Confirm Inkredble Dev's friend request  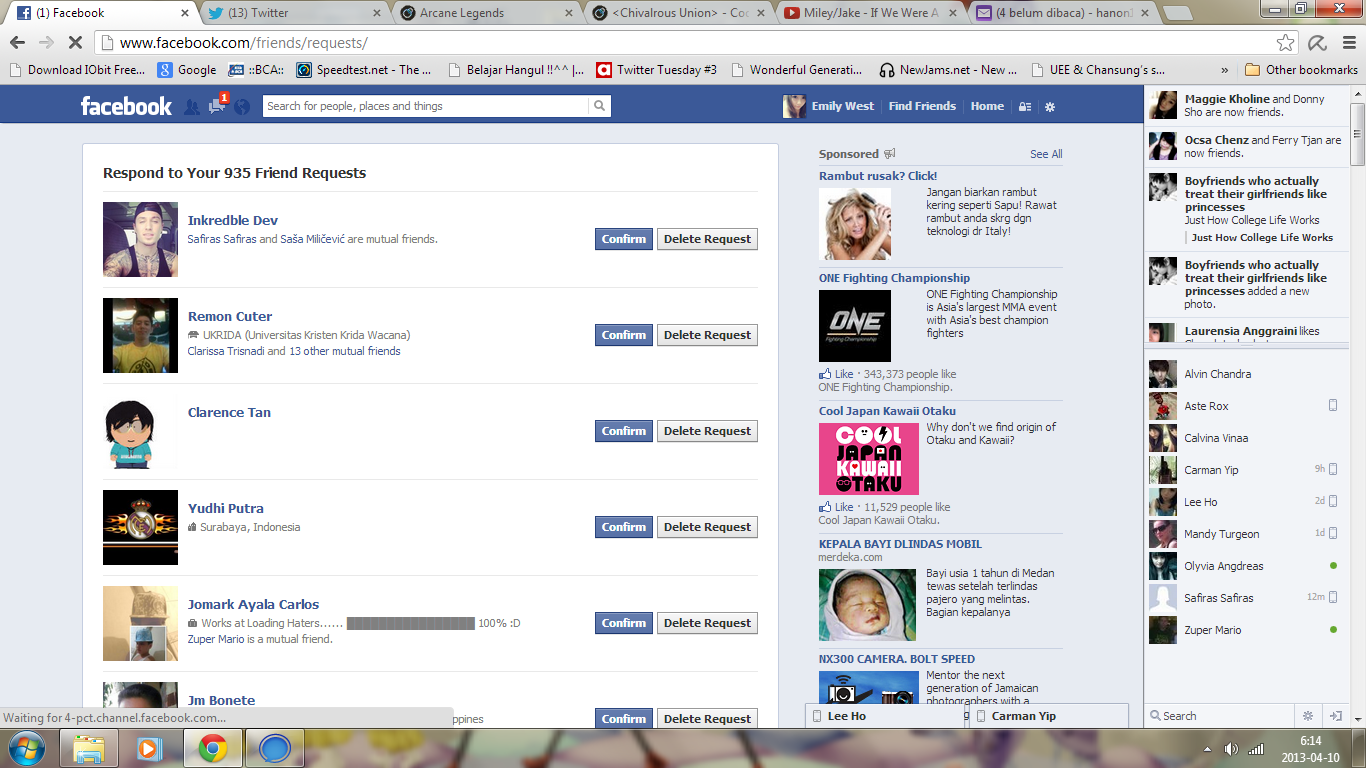pyautogui.click(x=624, y=239)
